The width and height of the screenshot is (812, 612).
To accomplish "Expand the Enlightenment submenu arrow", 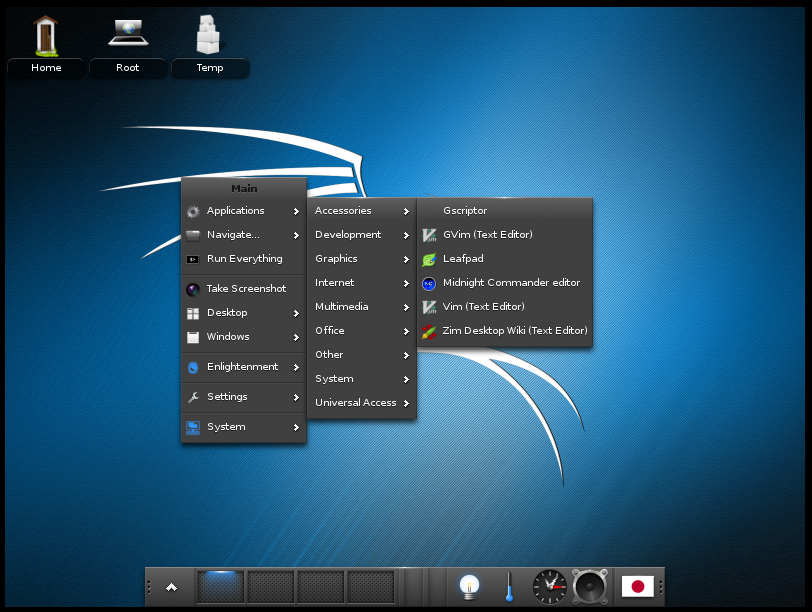I will click(x=296, y=367).
